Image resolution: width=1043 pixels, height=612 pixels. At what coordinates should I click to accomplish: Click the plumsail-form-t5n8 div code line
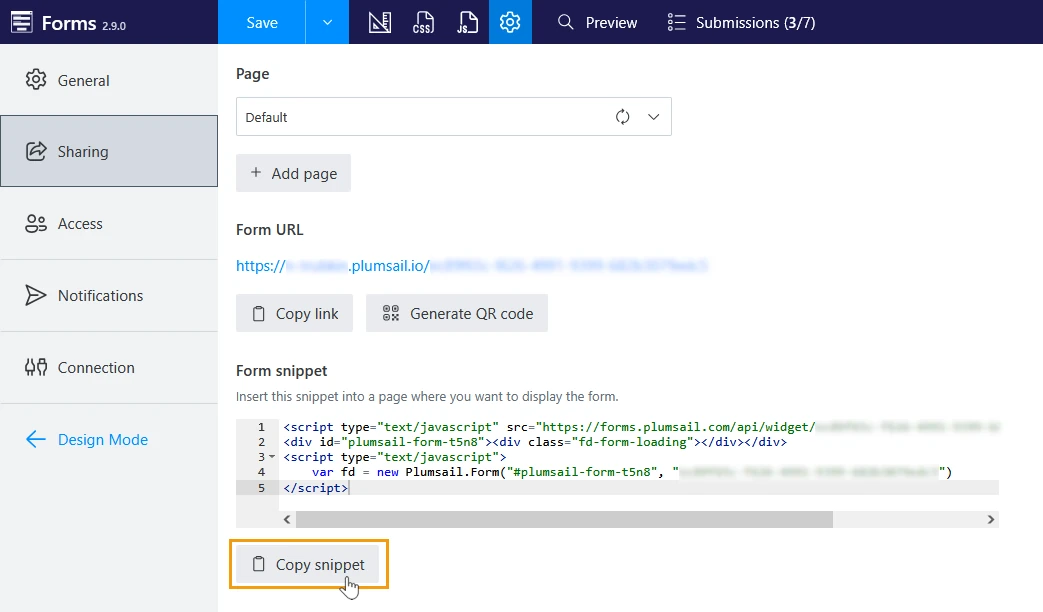[535, 442]
